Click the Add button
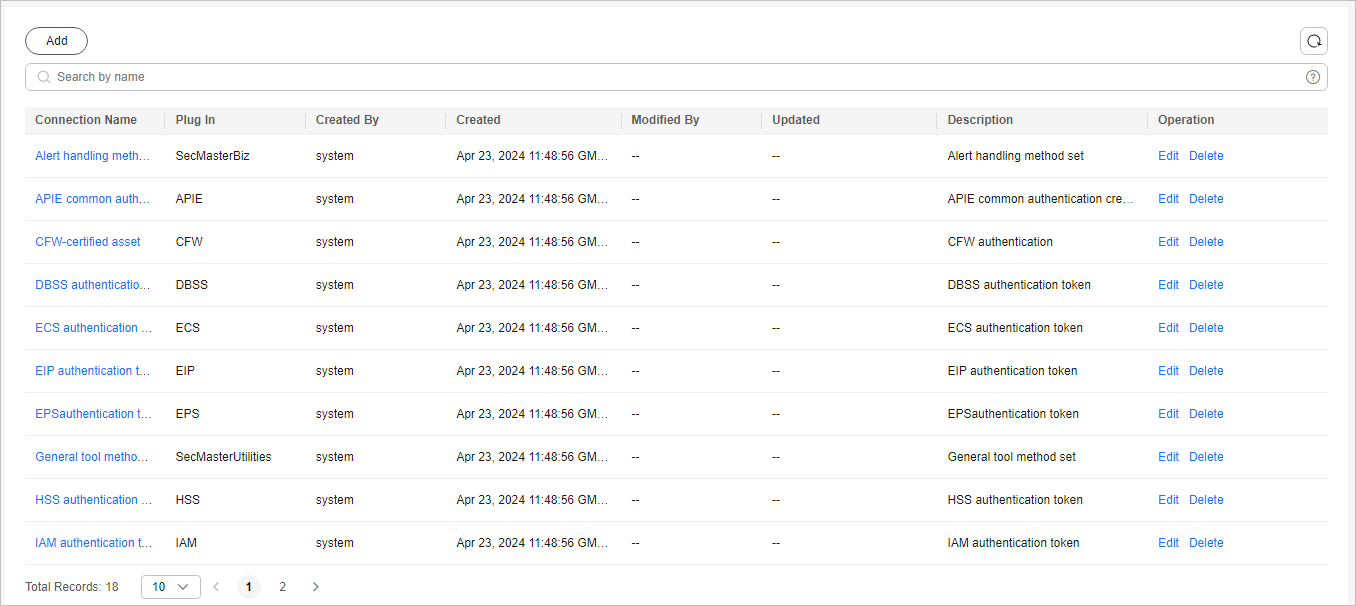 point(57,41)
